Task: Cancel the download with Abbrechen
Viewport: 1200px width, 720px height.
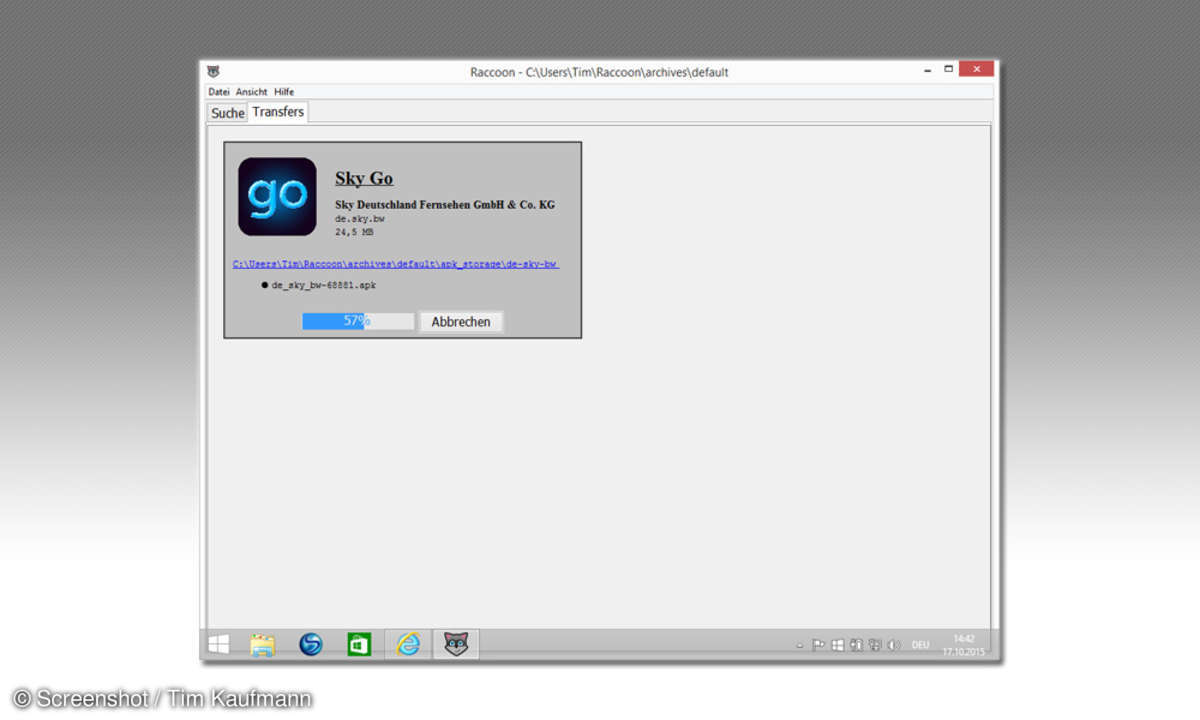Action: pyautogui.click(x=461, y=322)
